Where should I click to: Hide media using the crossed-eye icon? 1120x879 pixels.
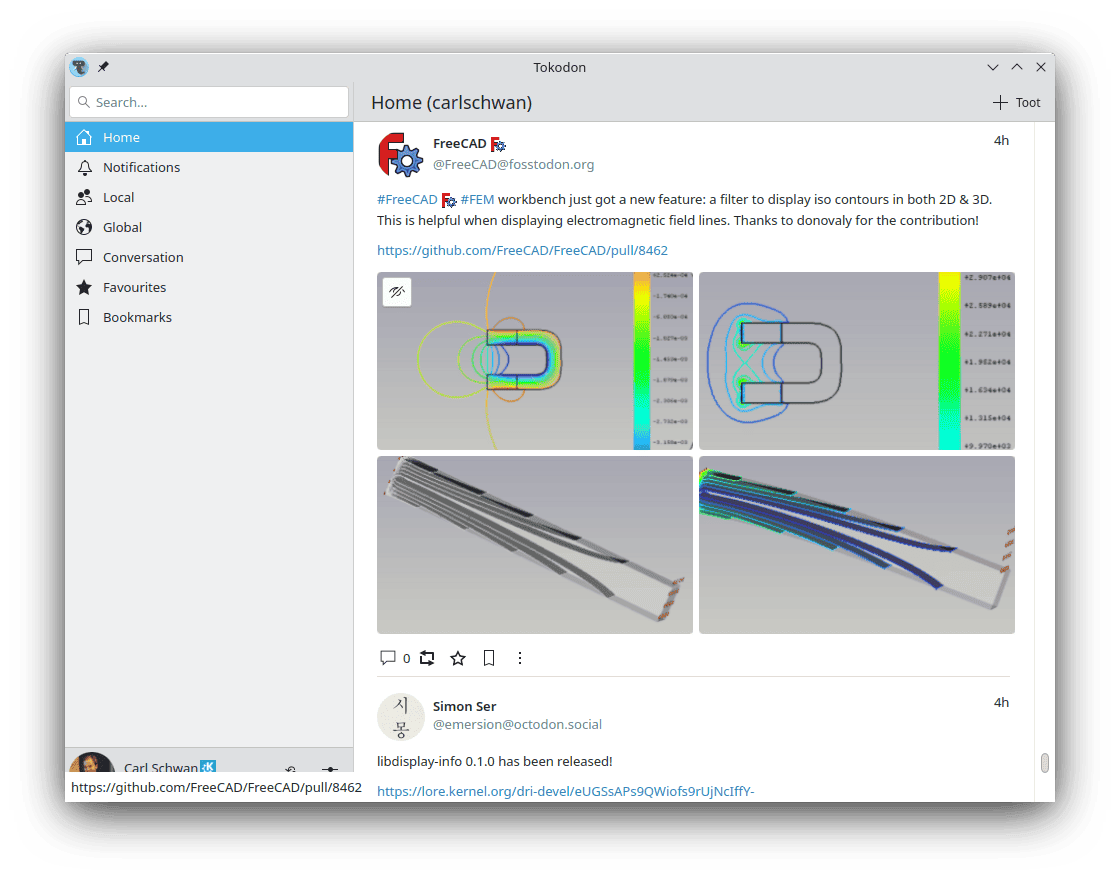click(x=397, y=292)
